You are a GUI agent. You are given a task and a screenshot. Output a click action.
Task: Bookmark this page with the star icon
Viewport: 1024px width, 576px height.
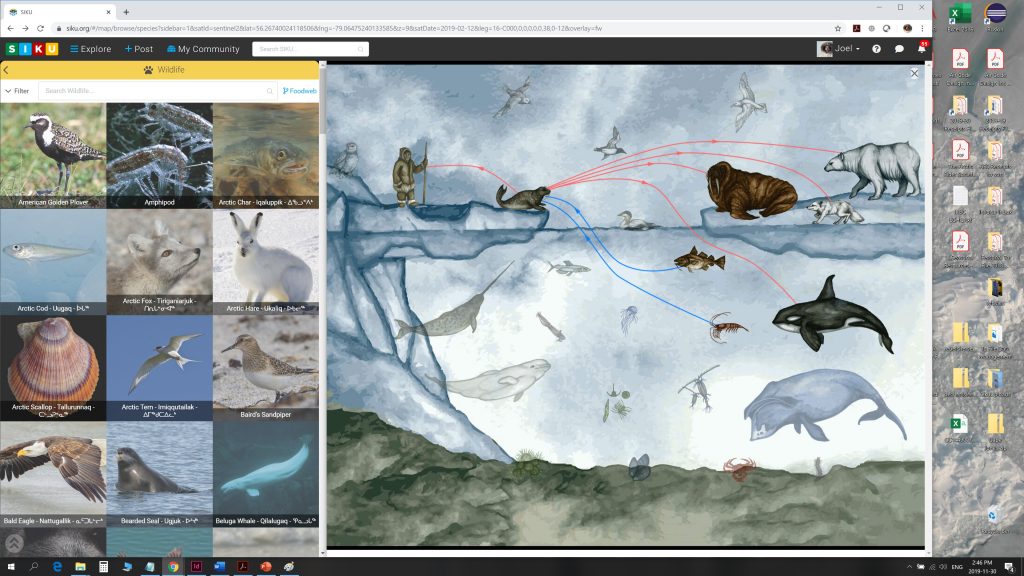(x=838, y=28)
